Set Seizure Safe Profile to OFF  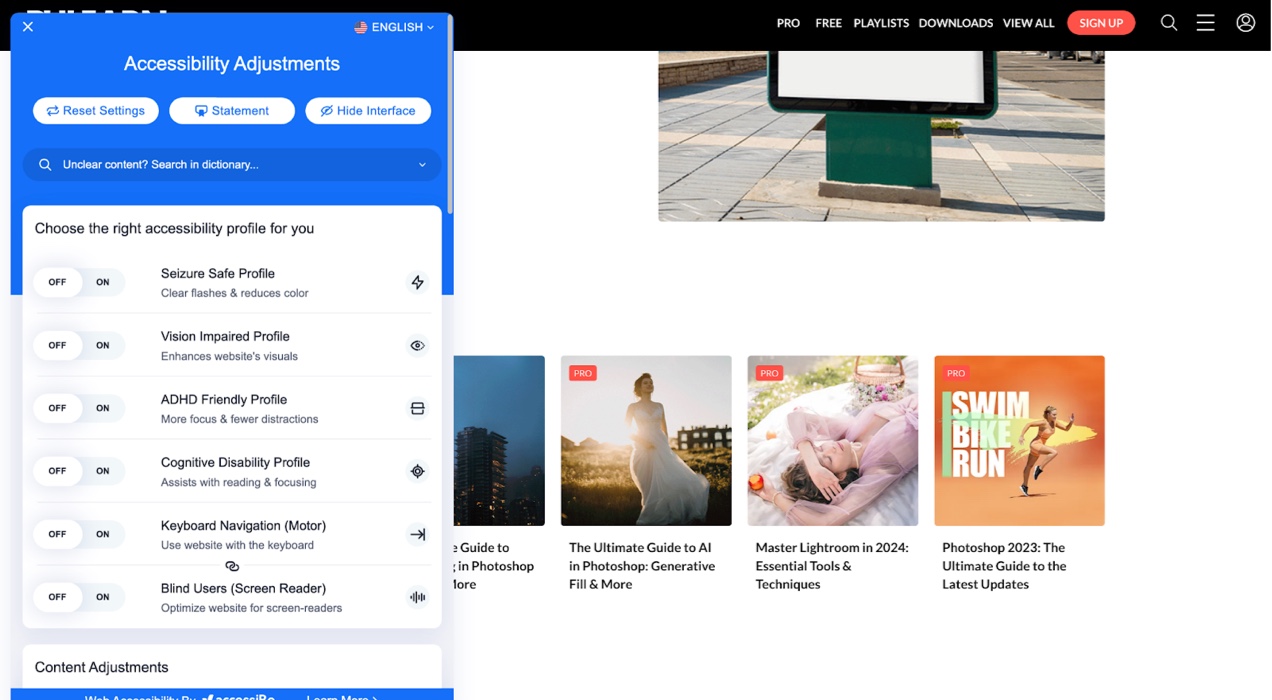click(x=57, y=282)
